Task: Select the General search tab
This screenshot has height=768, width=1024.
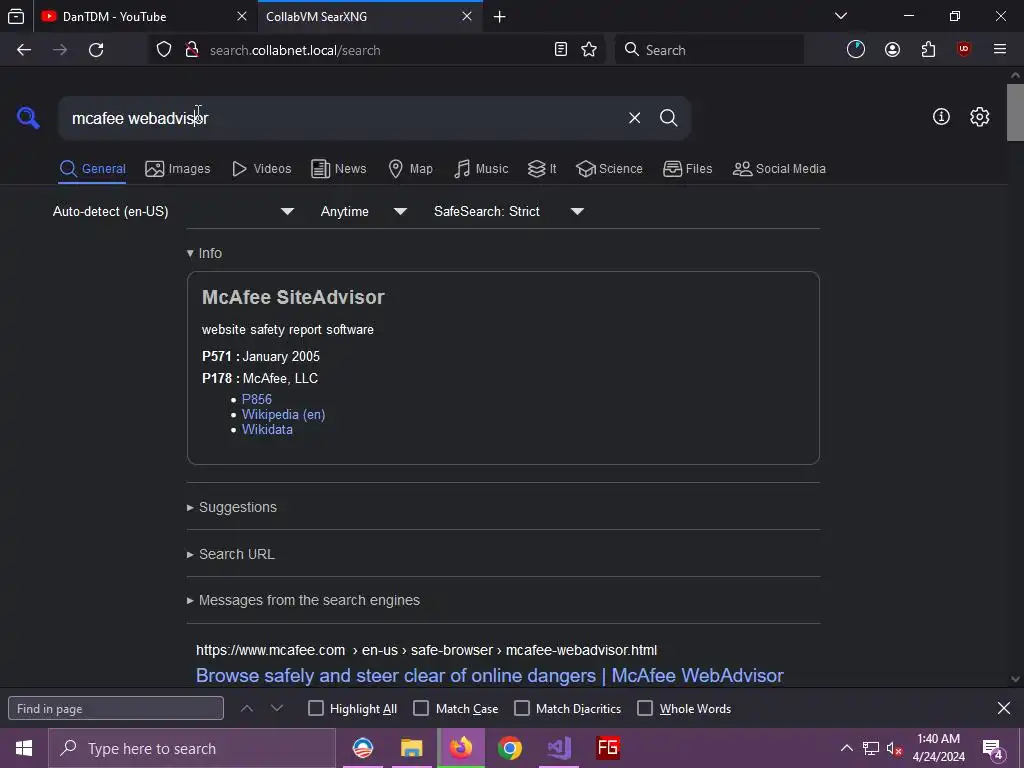Action: [93, 169]
